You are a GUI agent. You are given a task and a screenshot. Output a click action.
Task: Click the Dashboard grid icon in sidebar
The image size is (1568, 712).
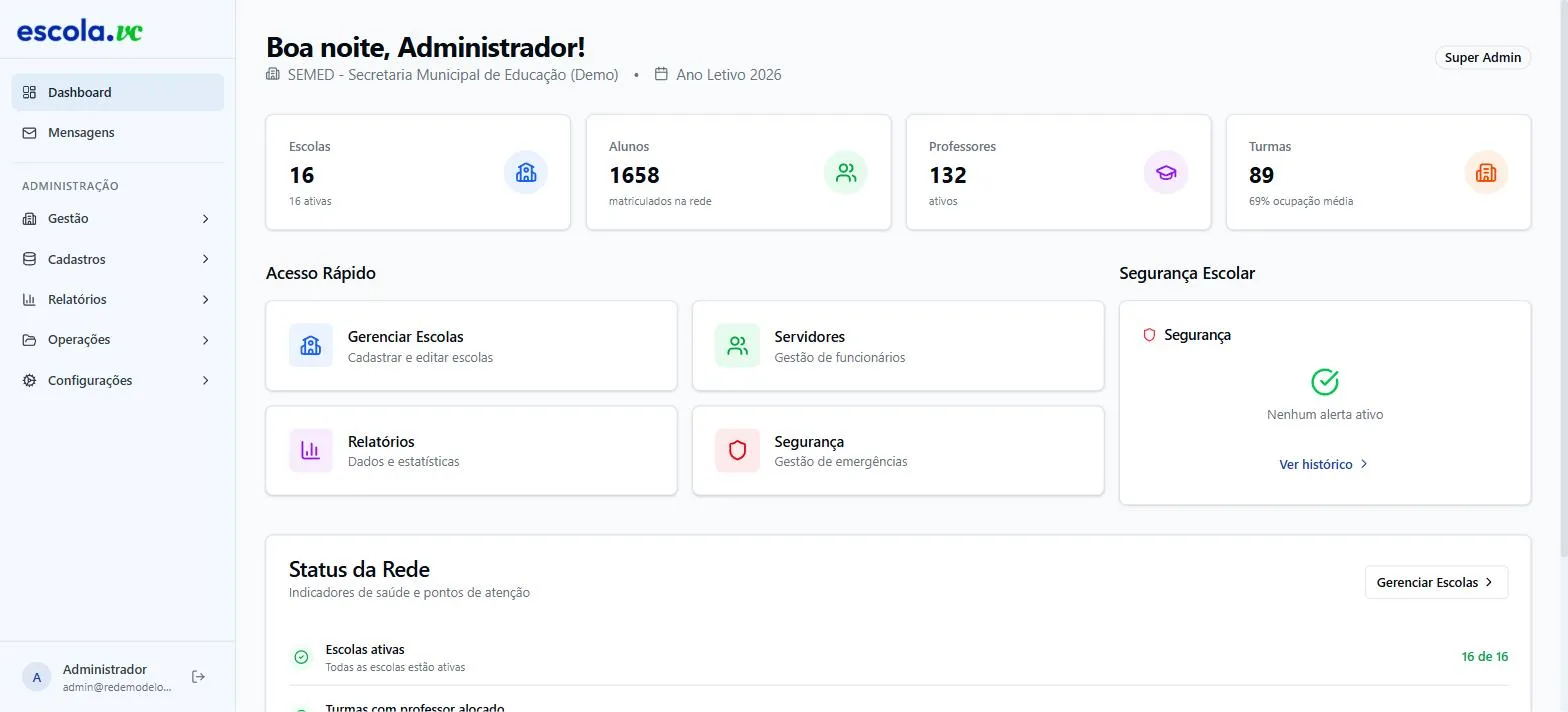coord(29,92)
